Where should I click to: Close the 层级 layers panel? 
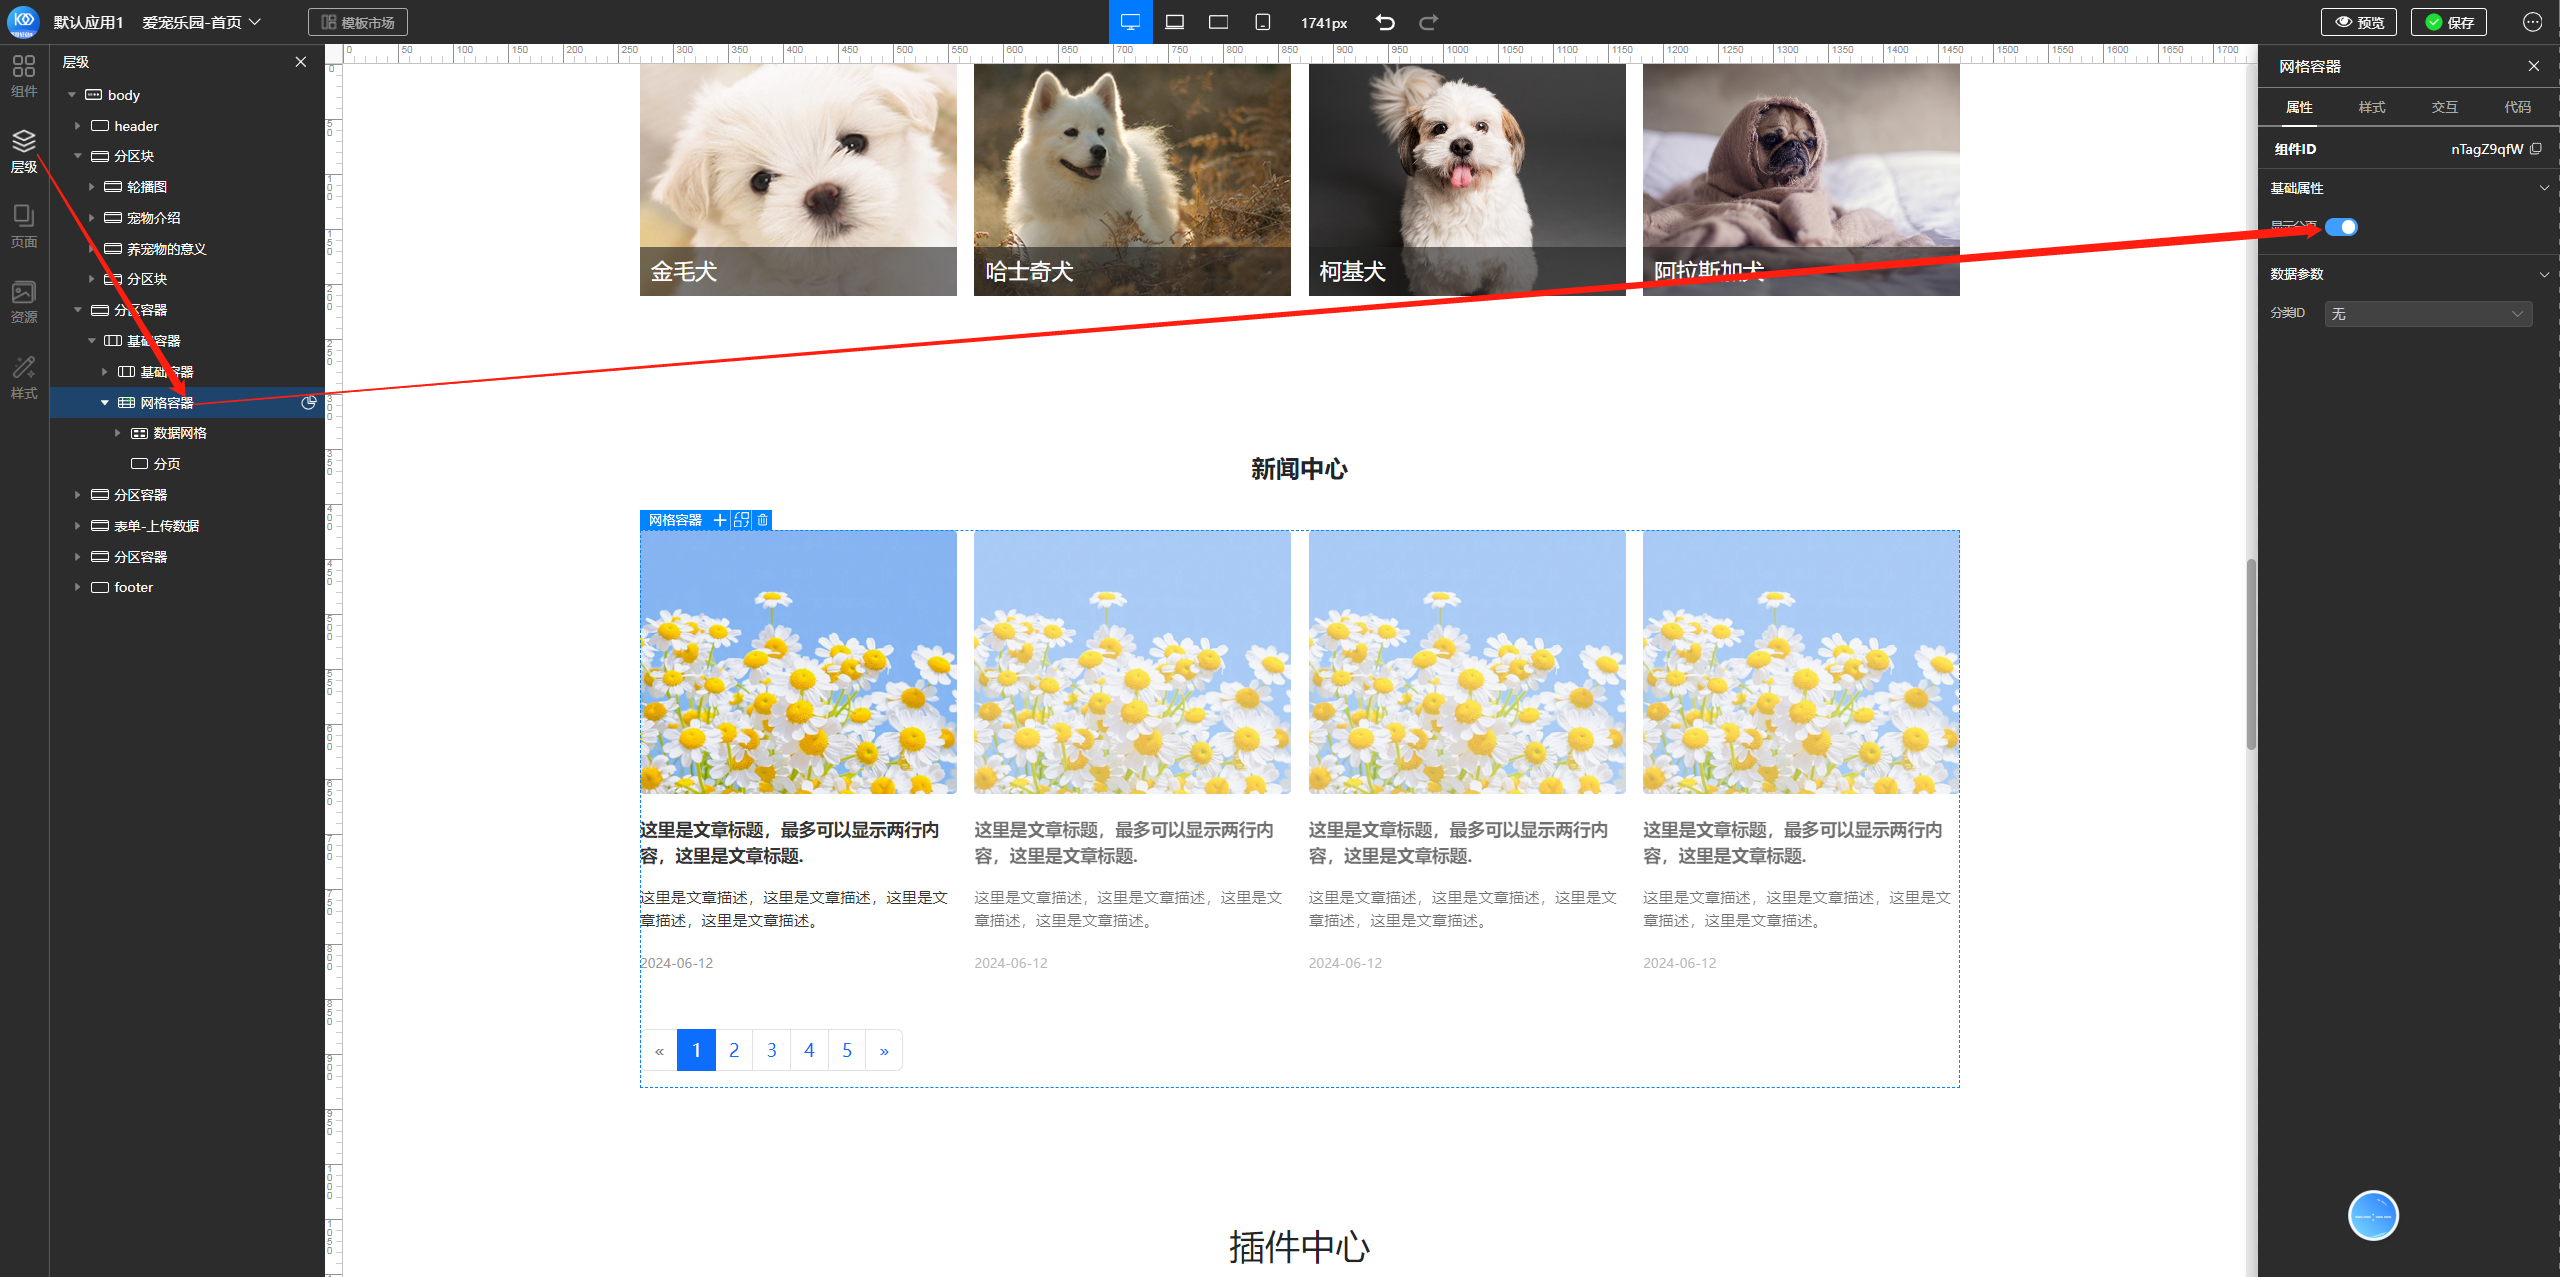[300, 62]
